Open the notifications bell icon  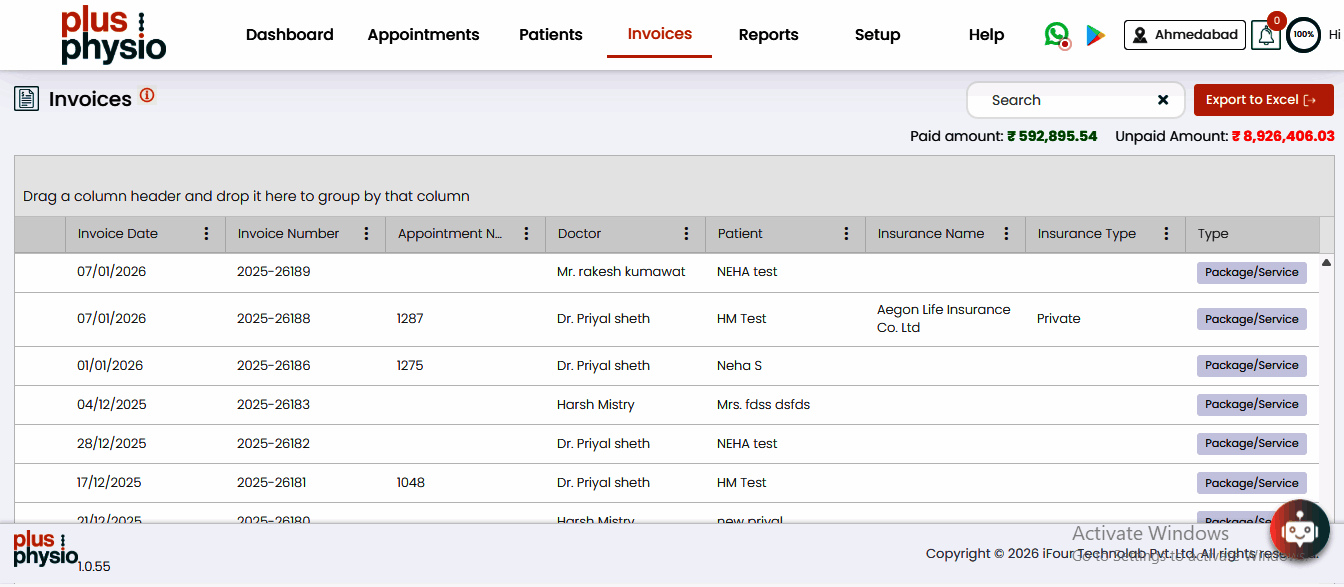coord(1266,36)
